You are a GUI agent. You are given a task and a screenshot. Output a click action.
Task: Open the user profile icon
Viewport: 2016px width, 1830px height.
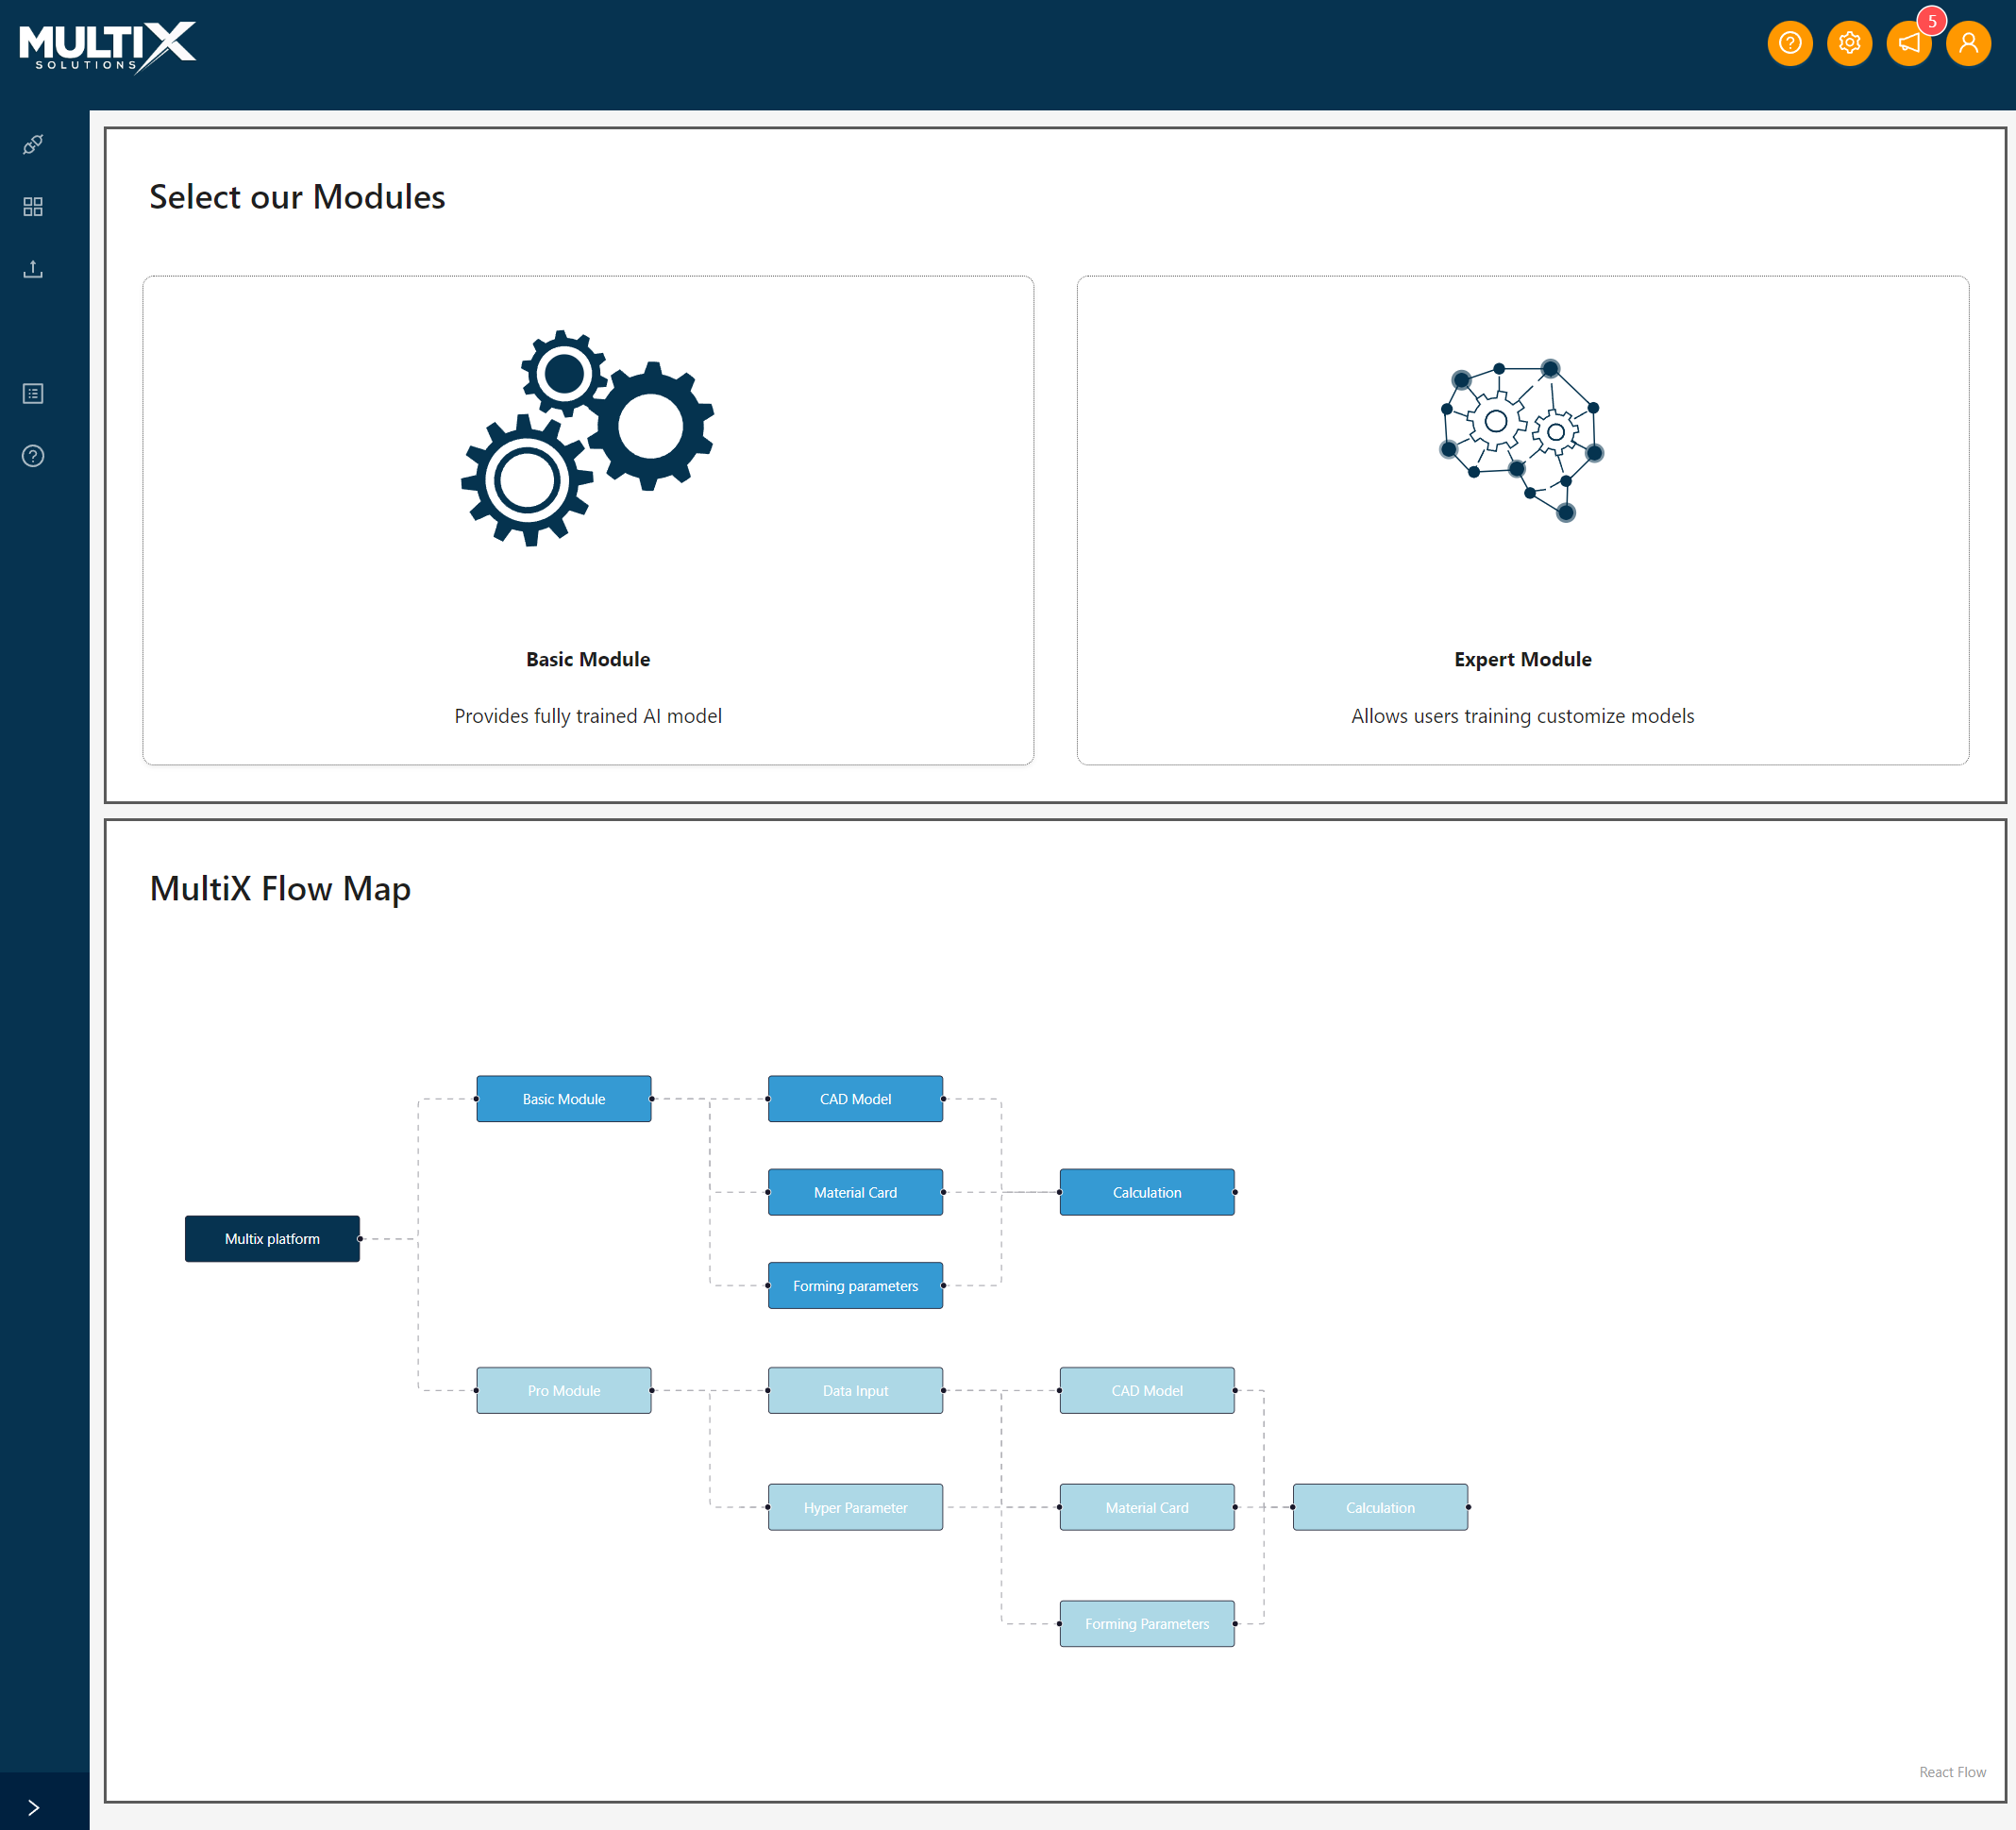pos(1967,43)
